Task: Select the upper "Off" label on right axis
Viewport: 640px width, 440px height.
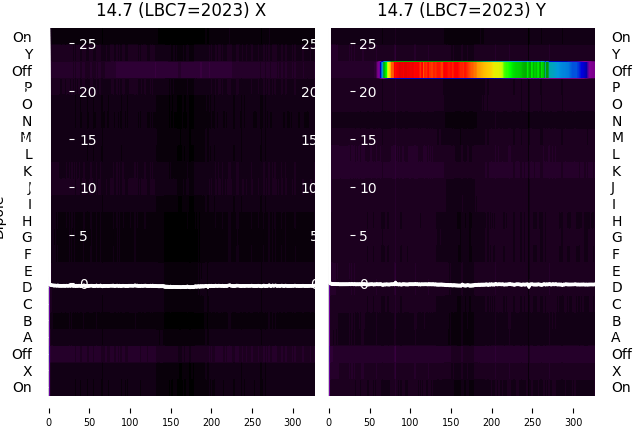Action: click(621, 71)
